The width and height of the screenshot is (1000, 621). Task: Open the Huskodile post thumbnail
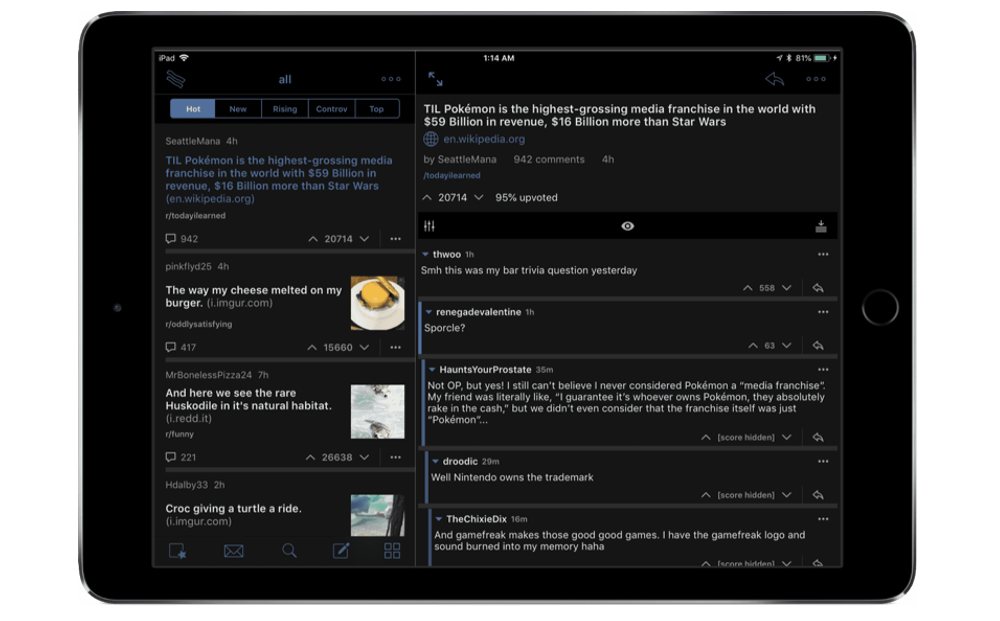(x=378, y=411)
